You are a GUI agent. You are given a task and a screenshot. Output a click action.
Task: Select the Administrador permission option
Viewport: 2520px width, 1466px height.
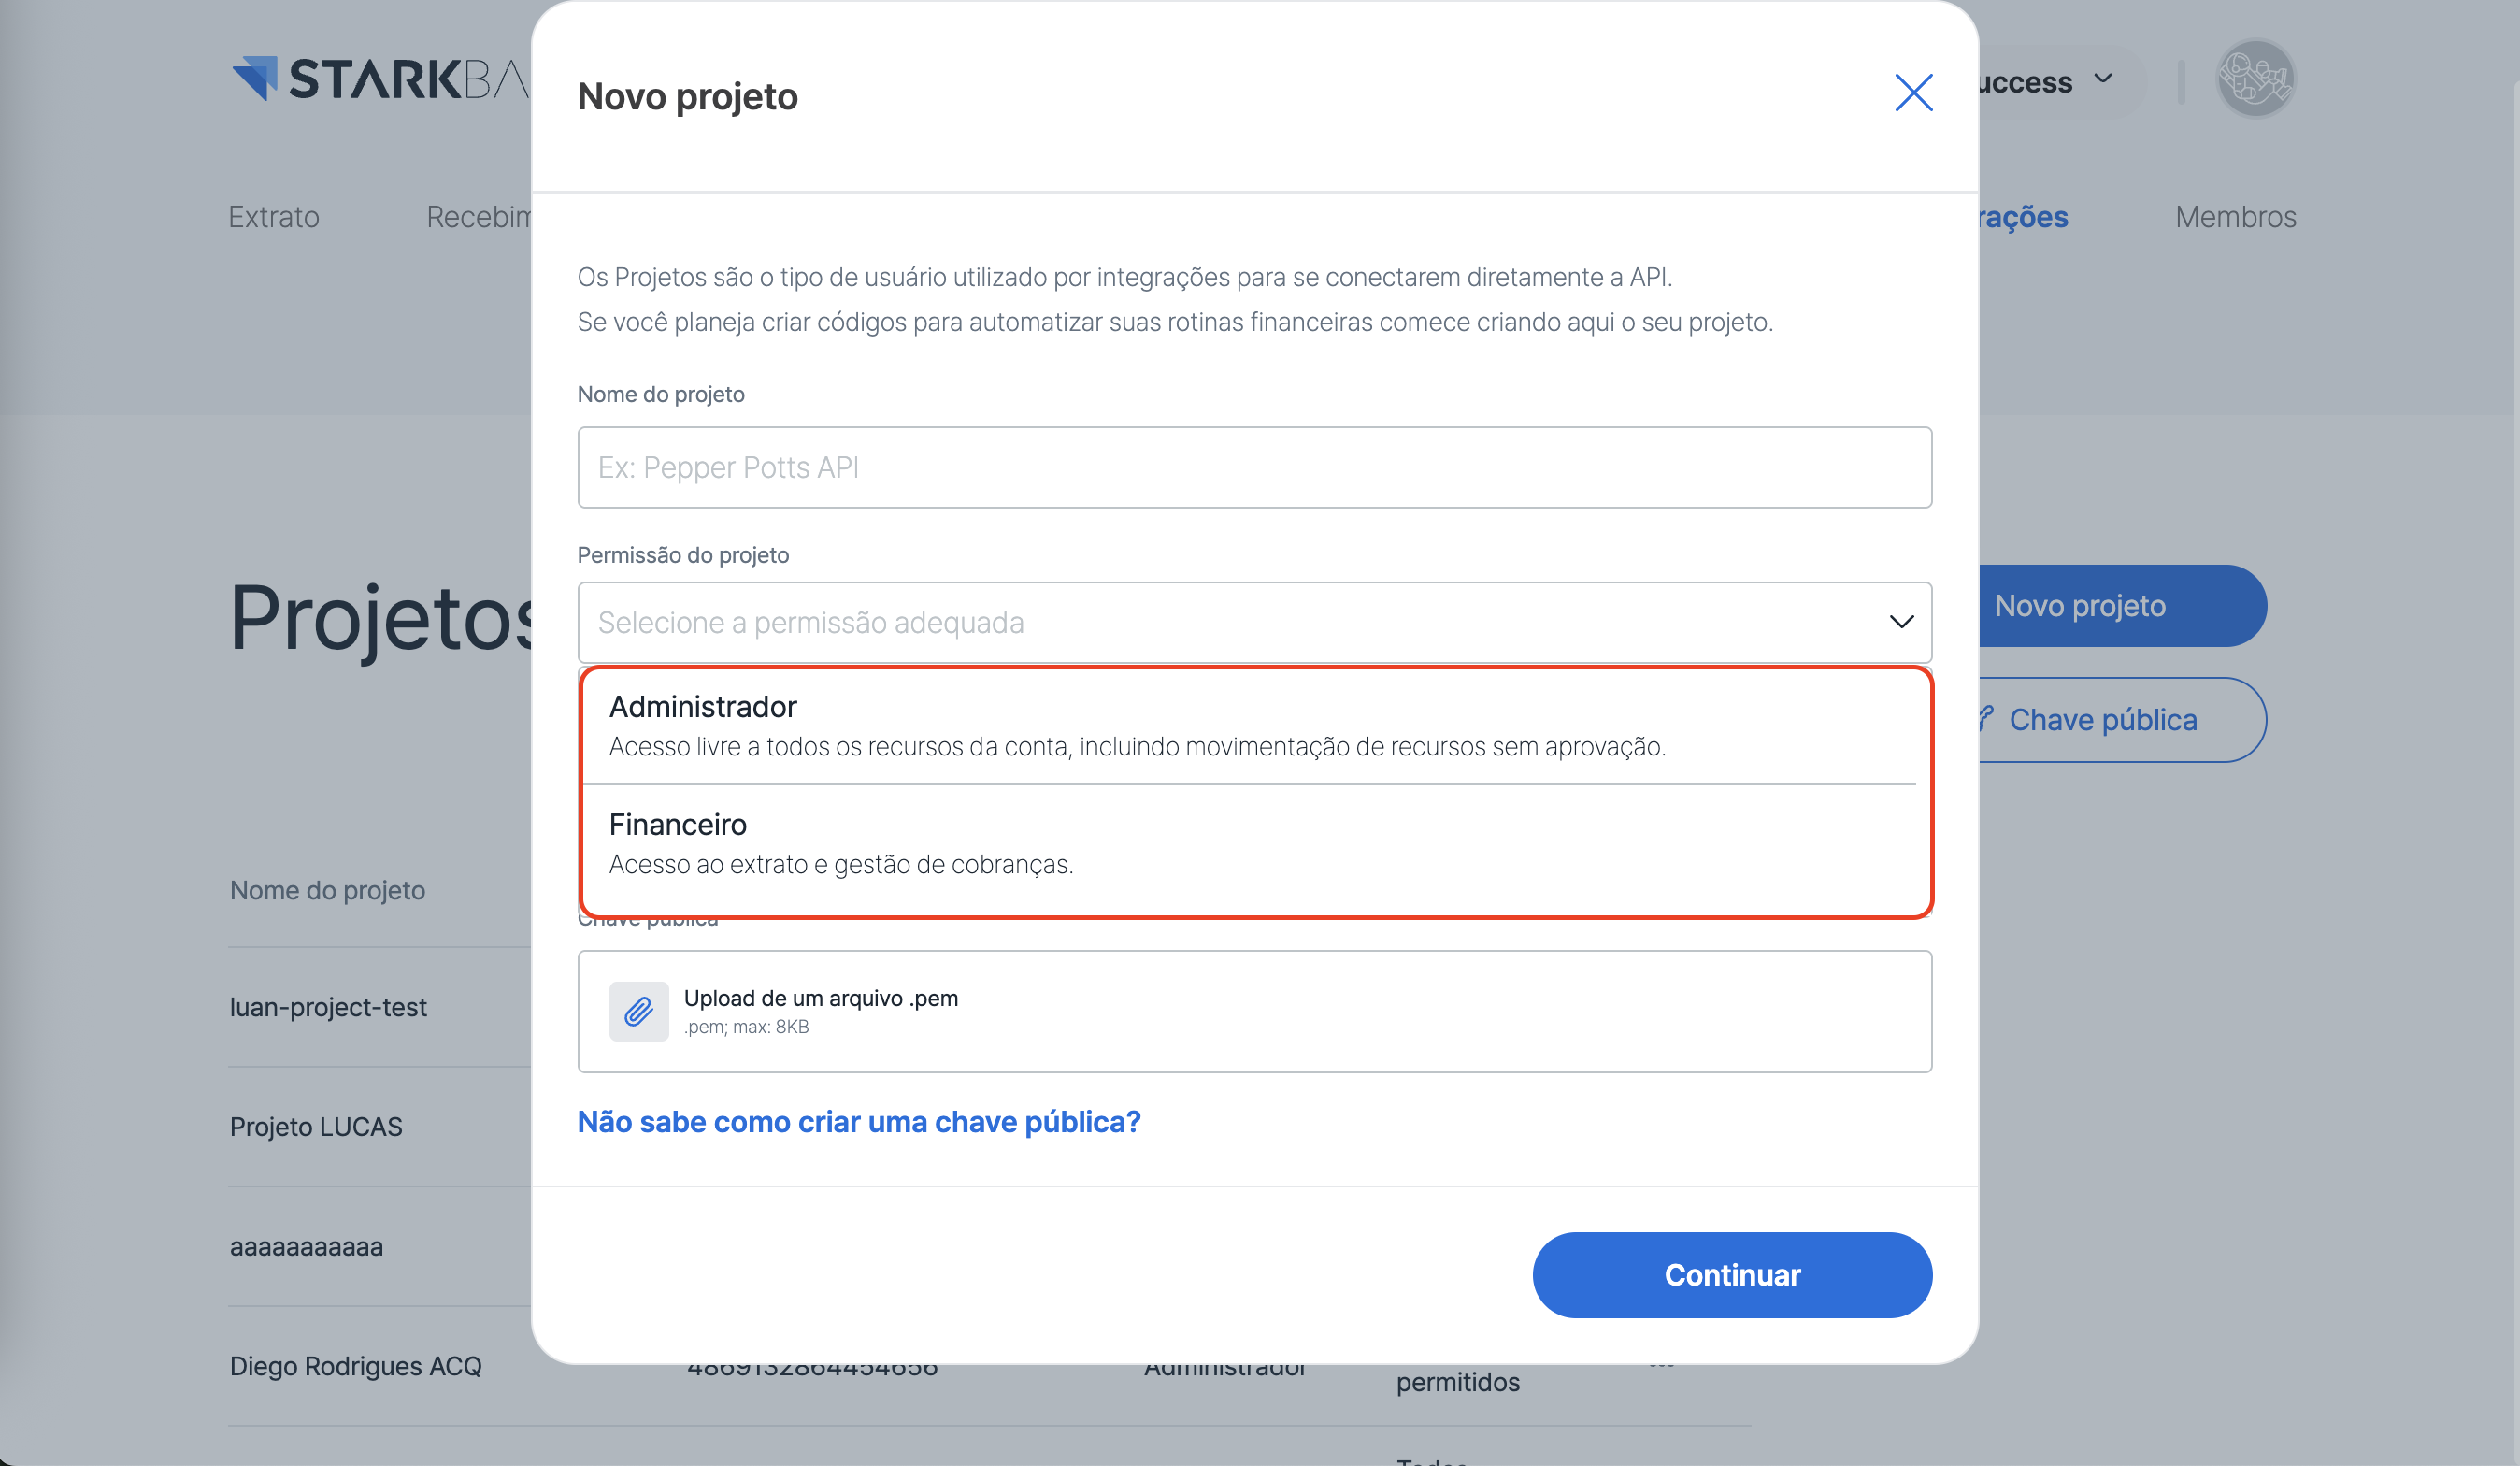pyautogui.click(x=1254, y=725)
